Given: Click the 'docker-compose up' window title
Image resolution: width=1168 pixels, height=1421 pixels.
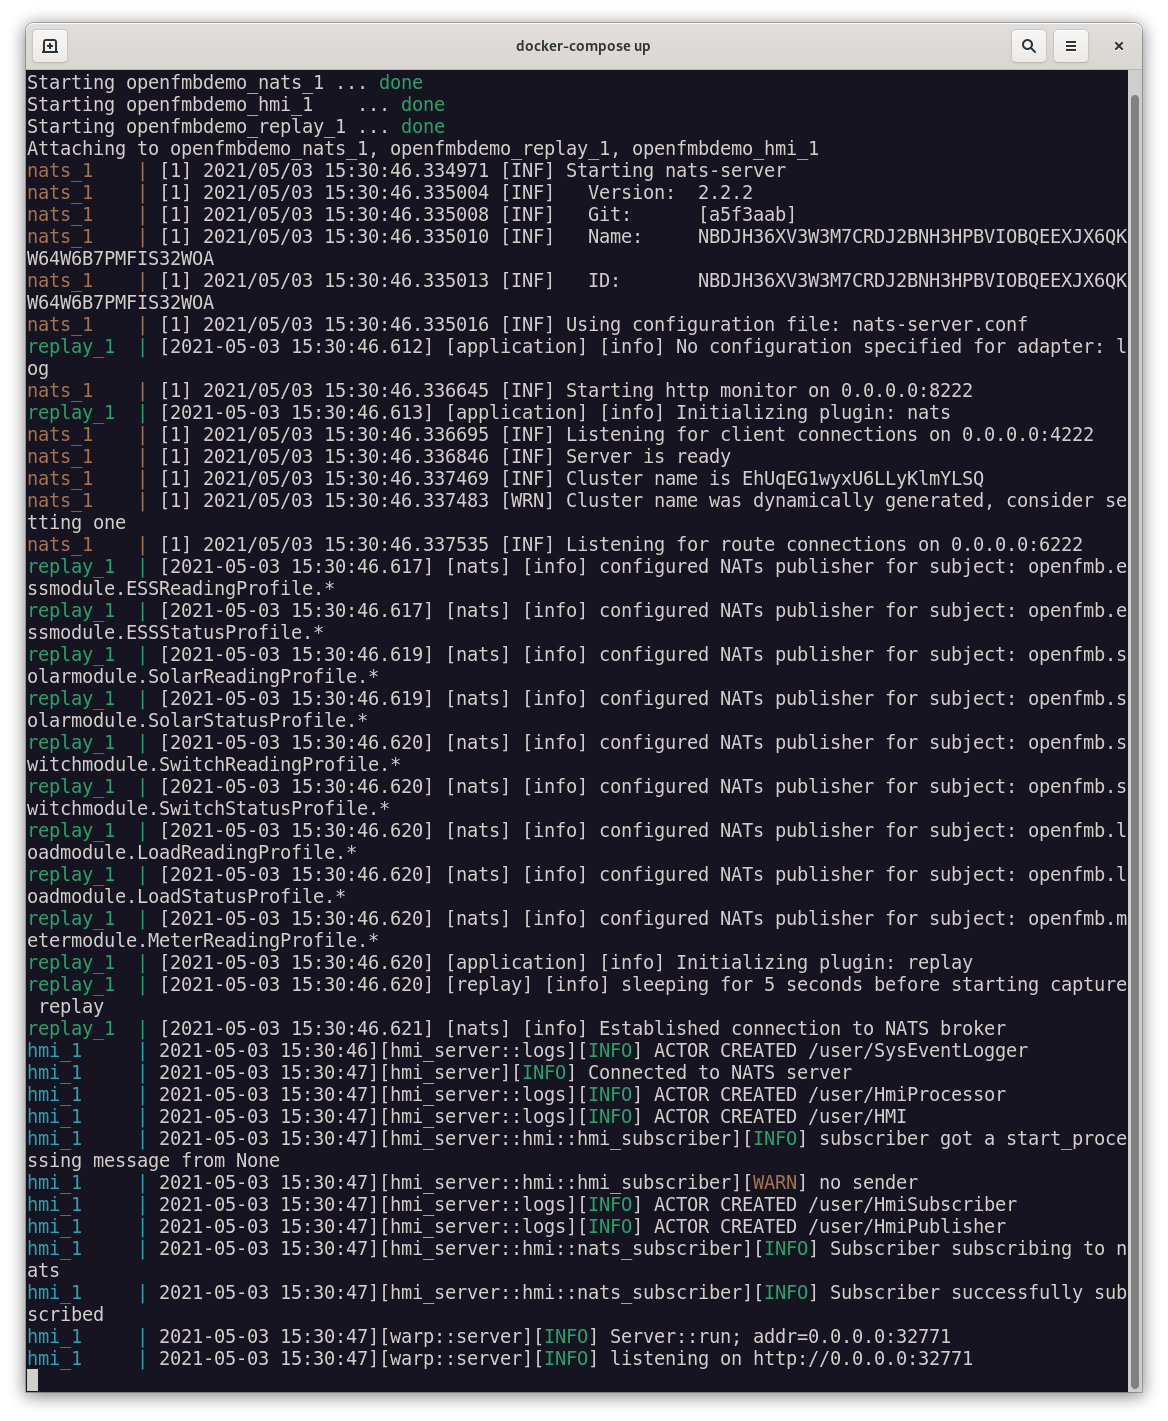Looking at the screenshot, I should [x=583, y=46].
